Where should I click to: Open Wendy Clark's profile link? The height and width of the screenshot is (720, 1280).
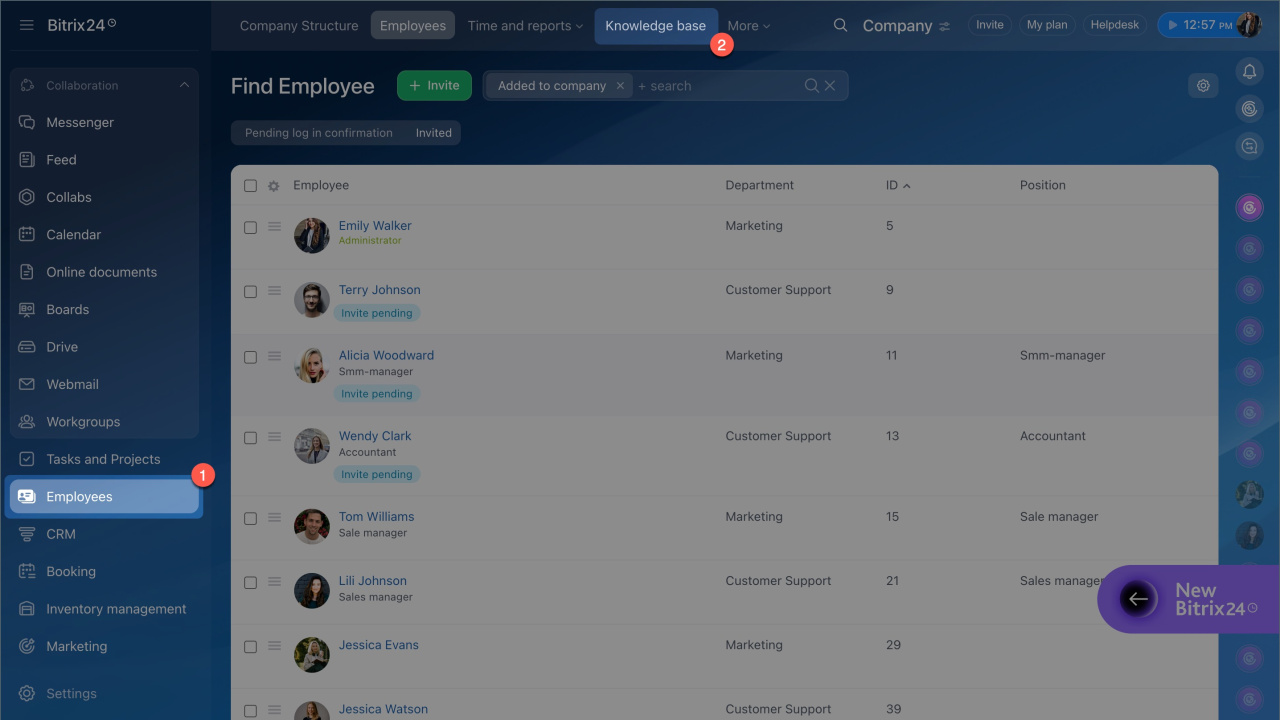pos(375,436)
